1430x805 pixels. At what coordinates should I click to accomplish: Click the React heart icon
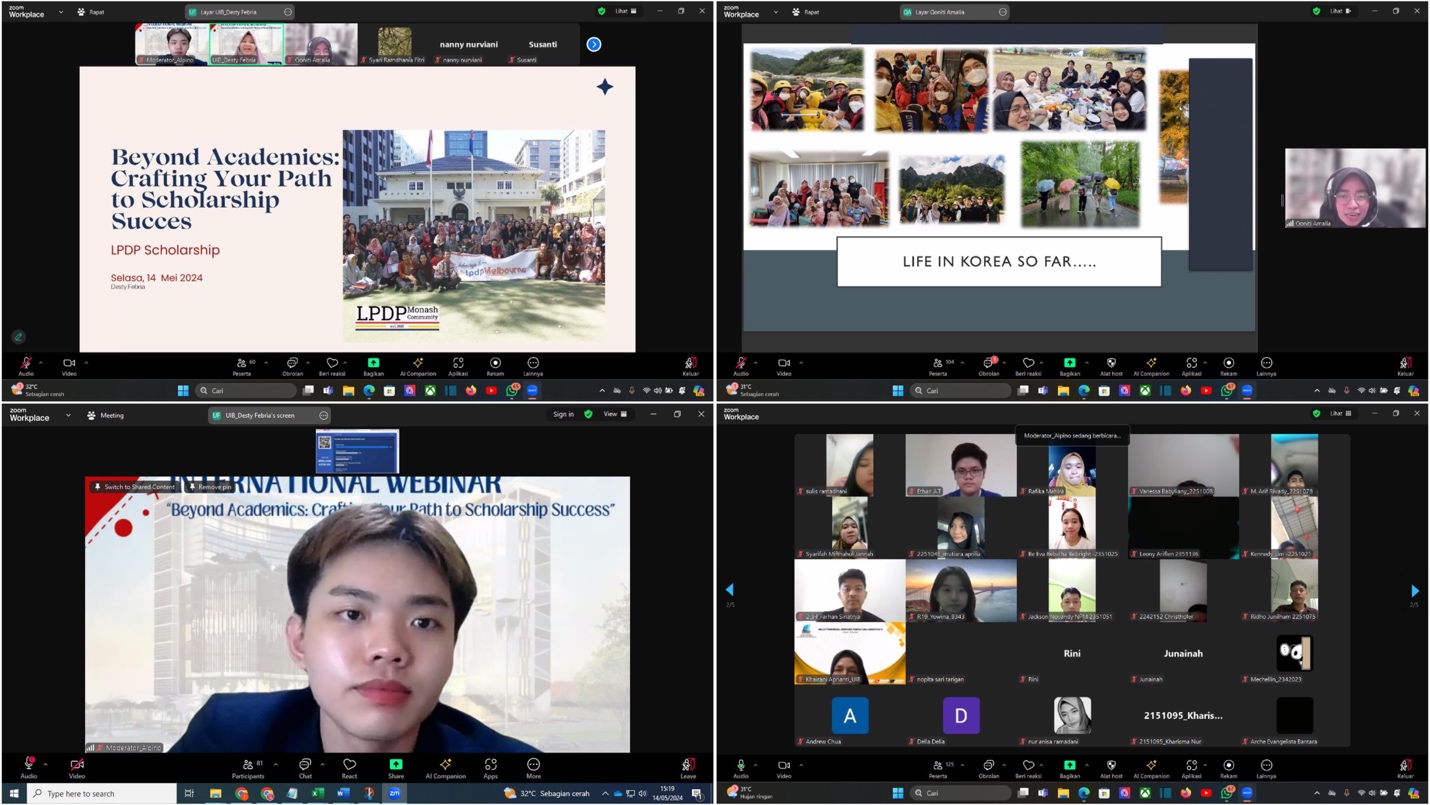[349, 766]
